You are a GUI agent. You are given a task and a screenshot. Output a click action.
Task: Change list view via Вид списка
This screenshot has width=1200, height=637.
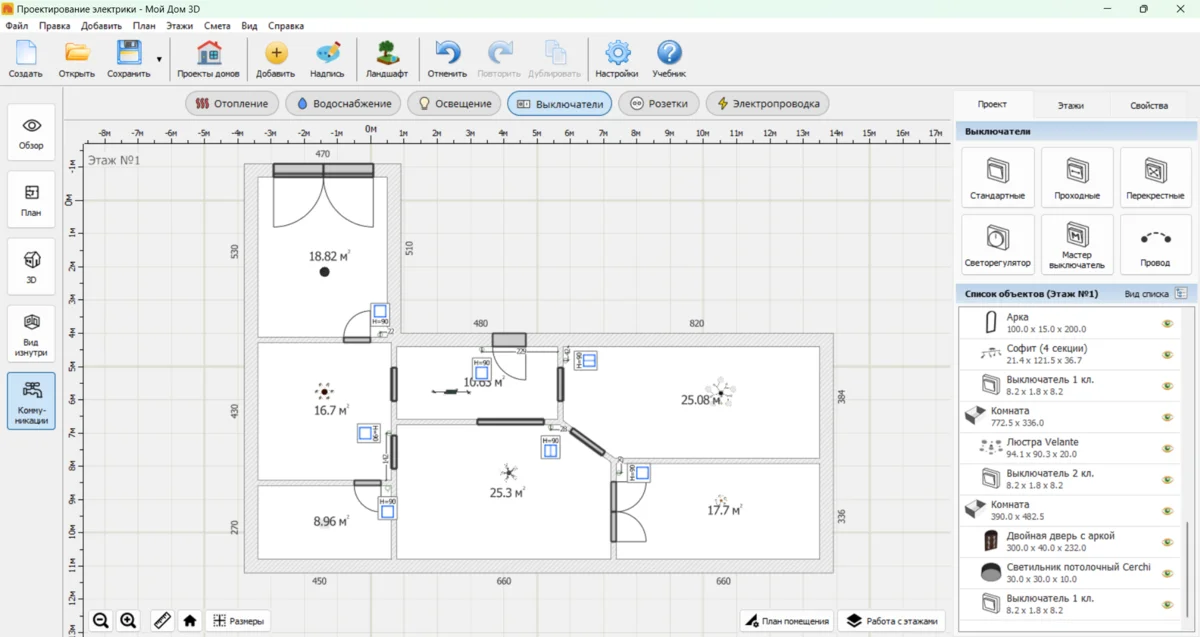(1155, 294)
